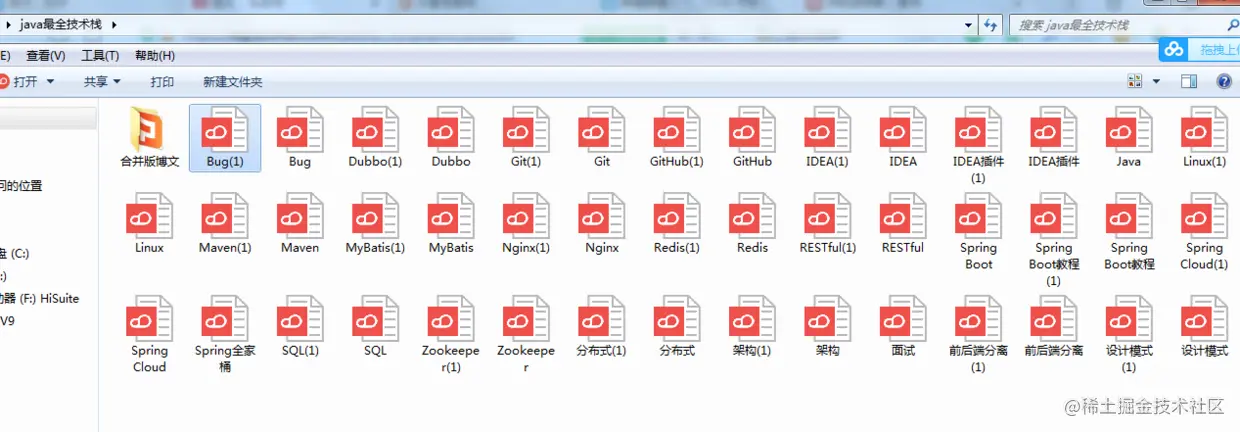Click the Git file label
Viewport: 1240px width, 432px height.
[x=602, y=161]
